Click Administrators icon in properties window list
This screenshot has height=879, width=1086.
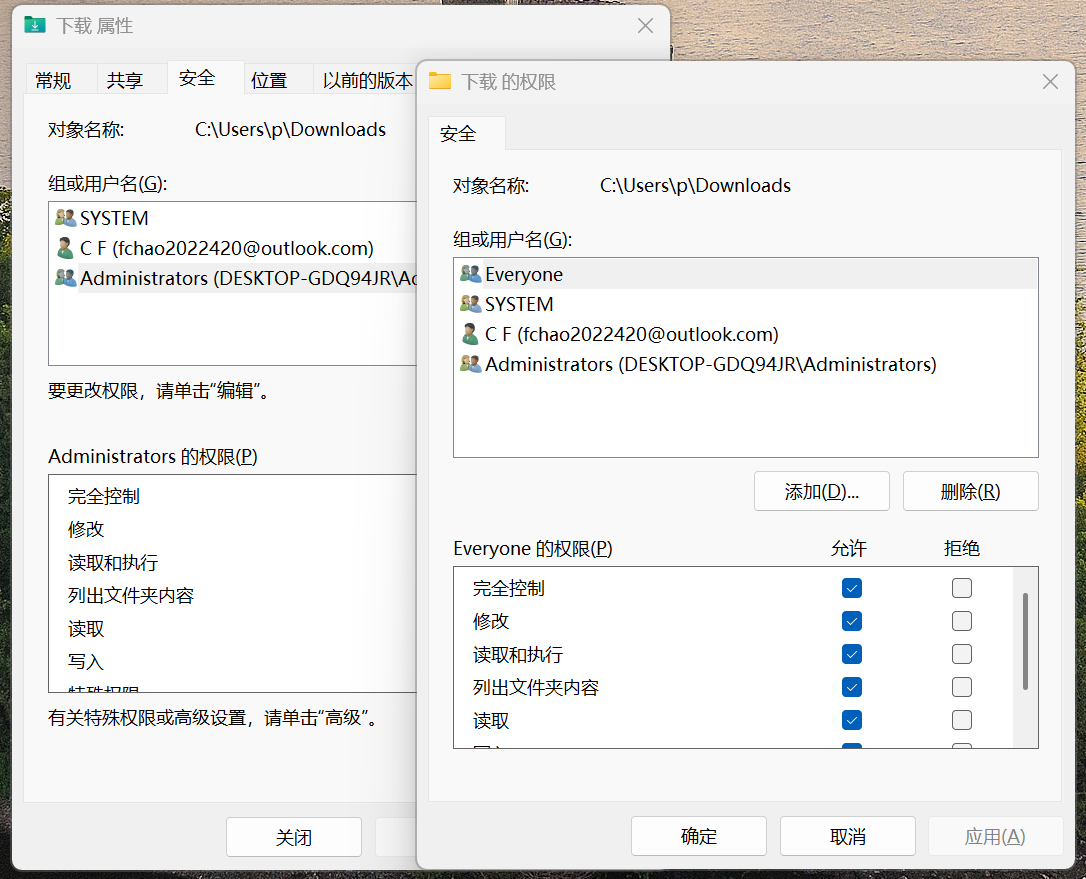tap(65, 278)
